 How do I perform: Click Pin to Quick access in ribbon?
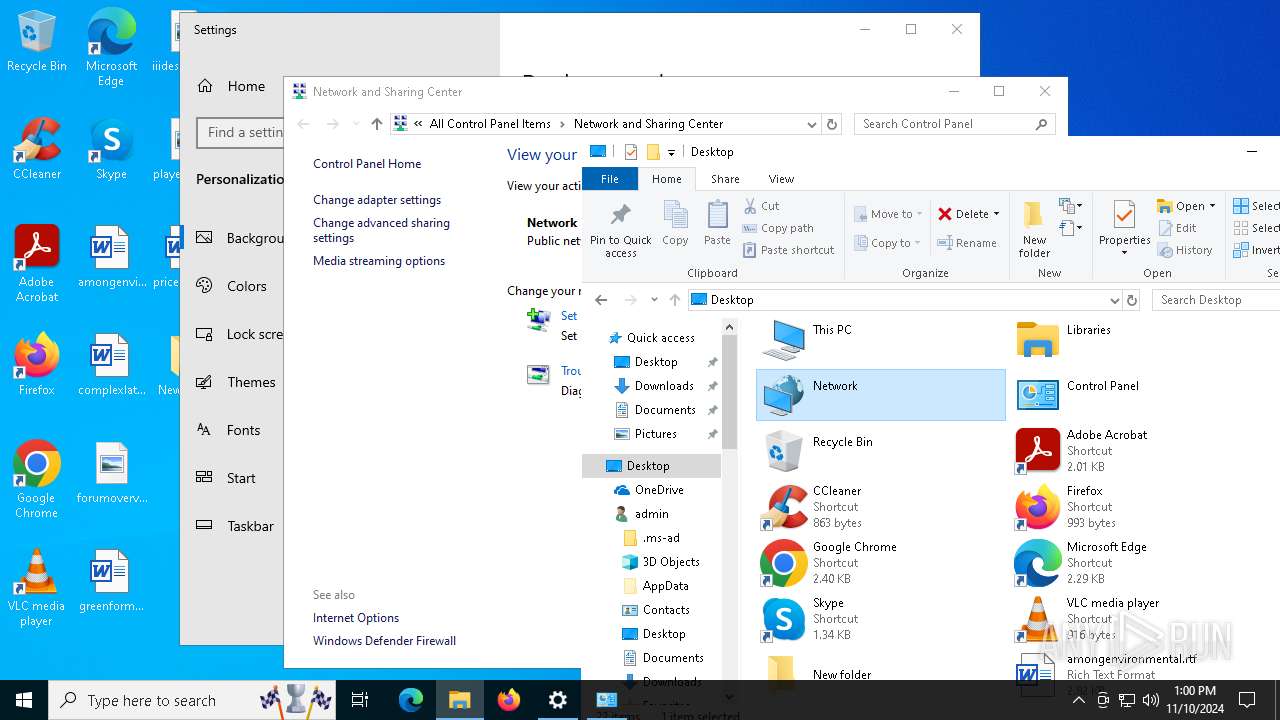pyautogui.click(x=620, y=230)
